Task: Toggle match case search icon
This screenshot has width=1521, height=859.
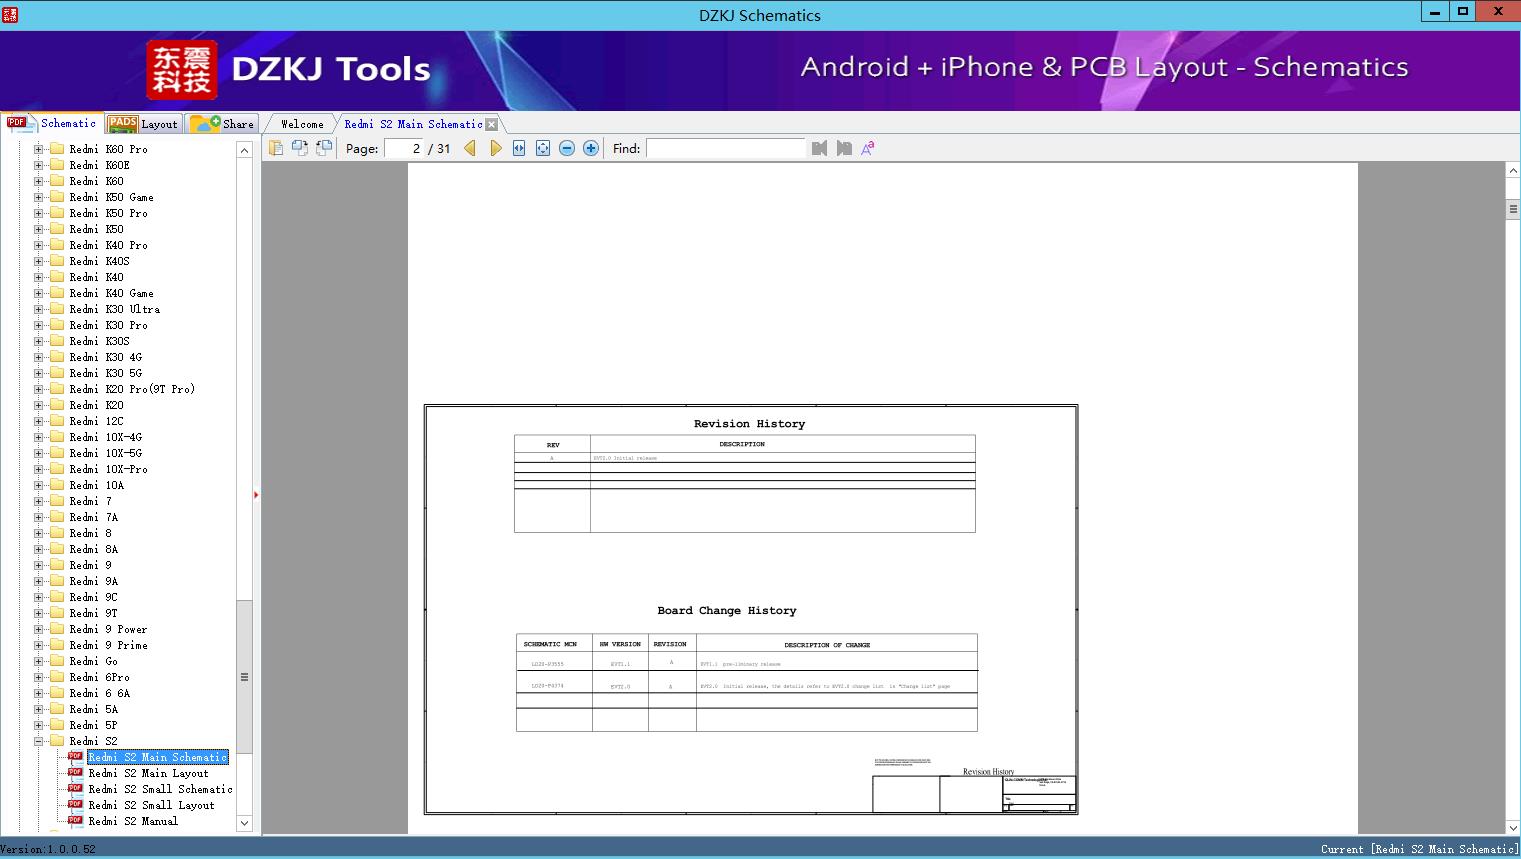Action: point(868,148)
